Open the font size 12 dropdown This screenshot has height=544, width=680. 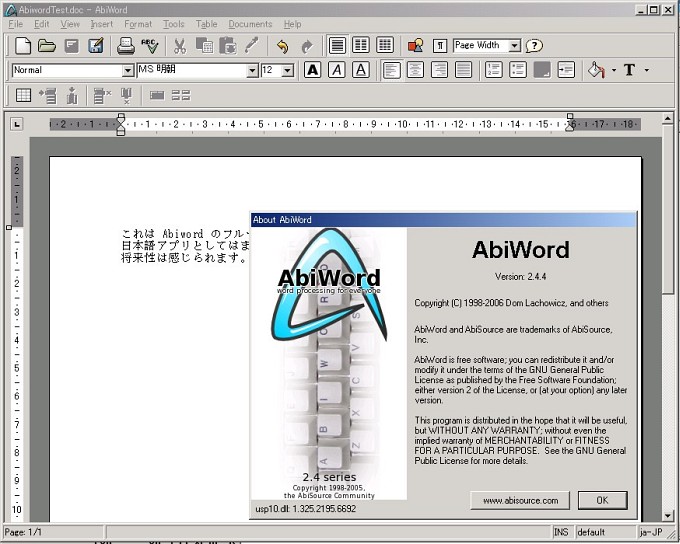tap(288, 70)
